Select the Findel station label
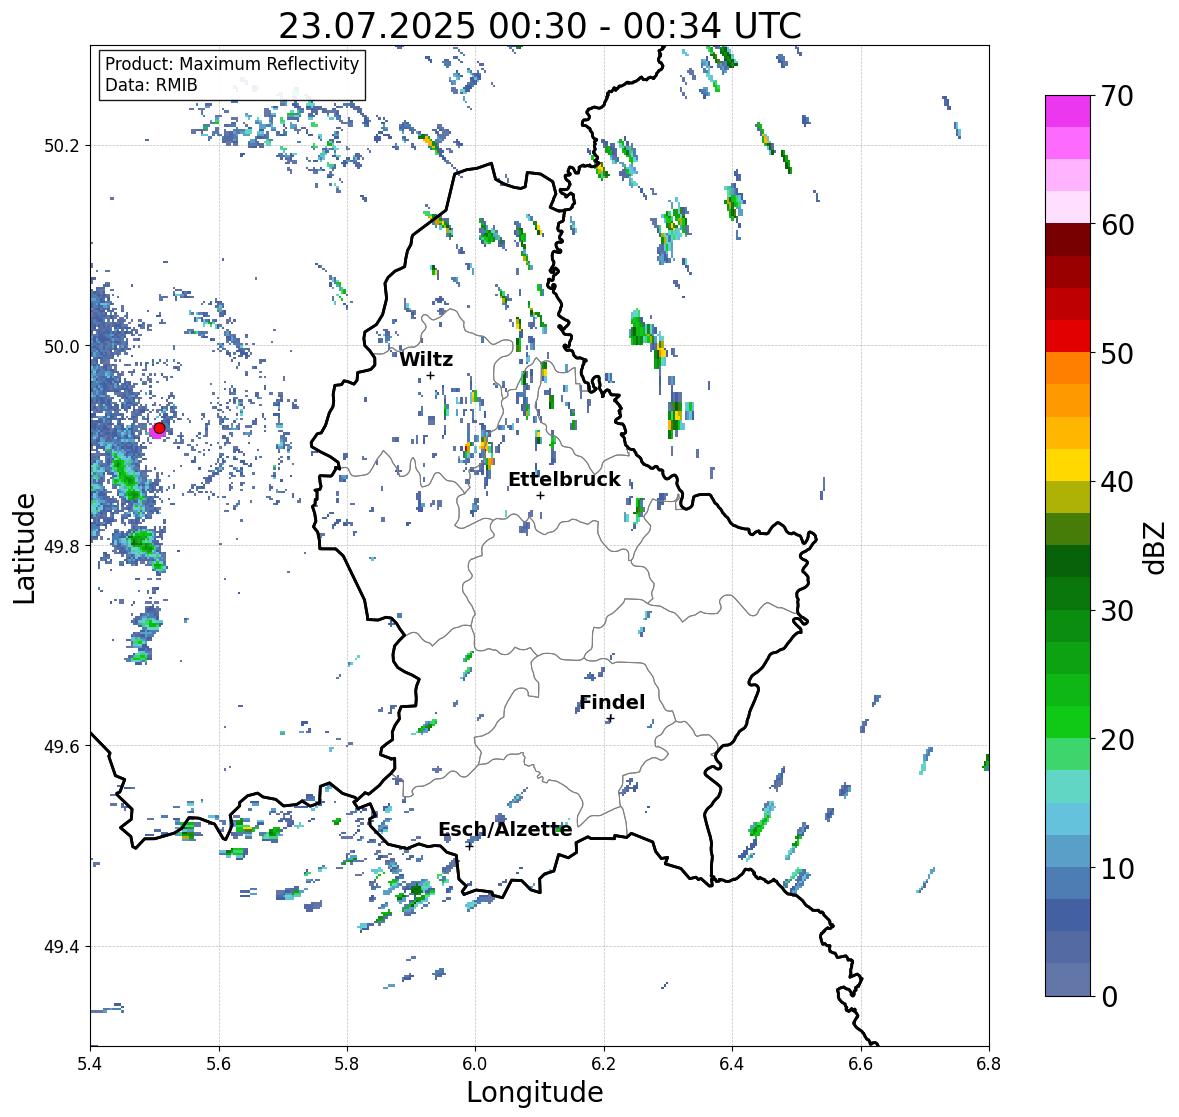1179x1117 pixels. tap(612, 702)
